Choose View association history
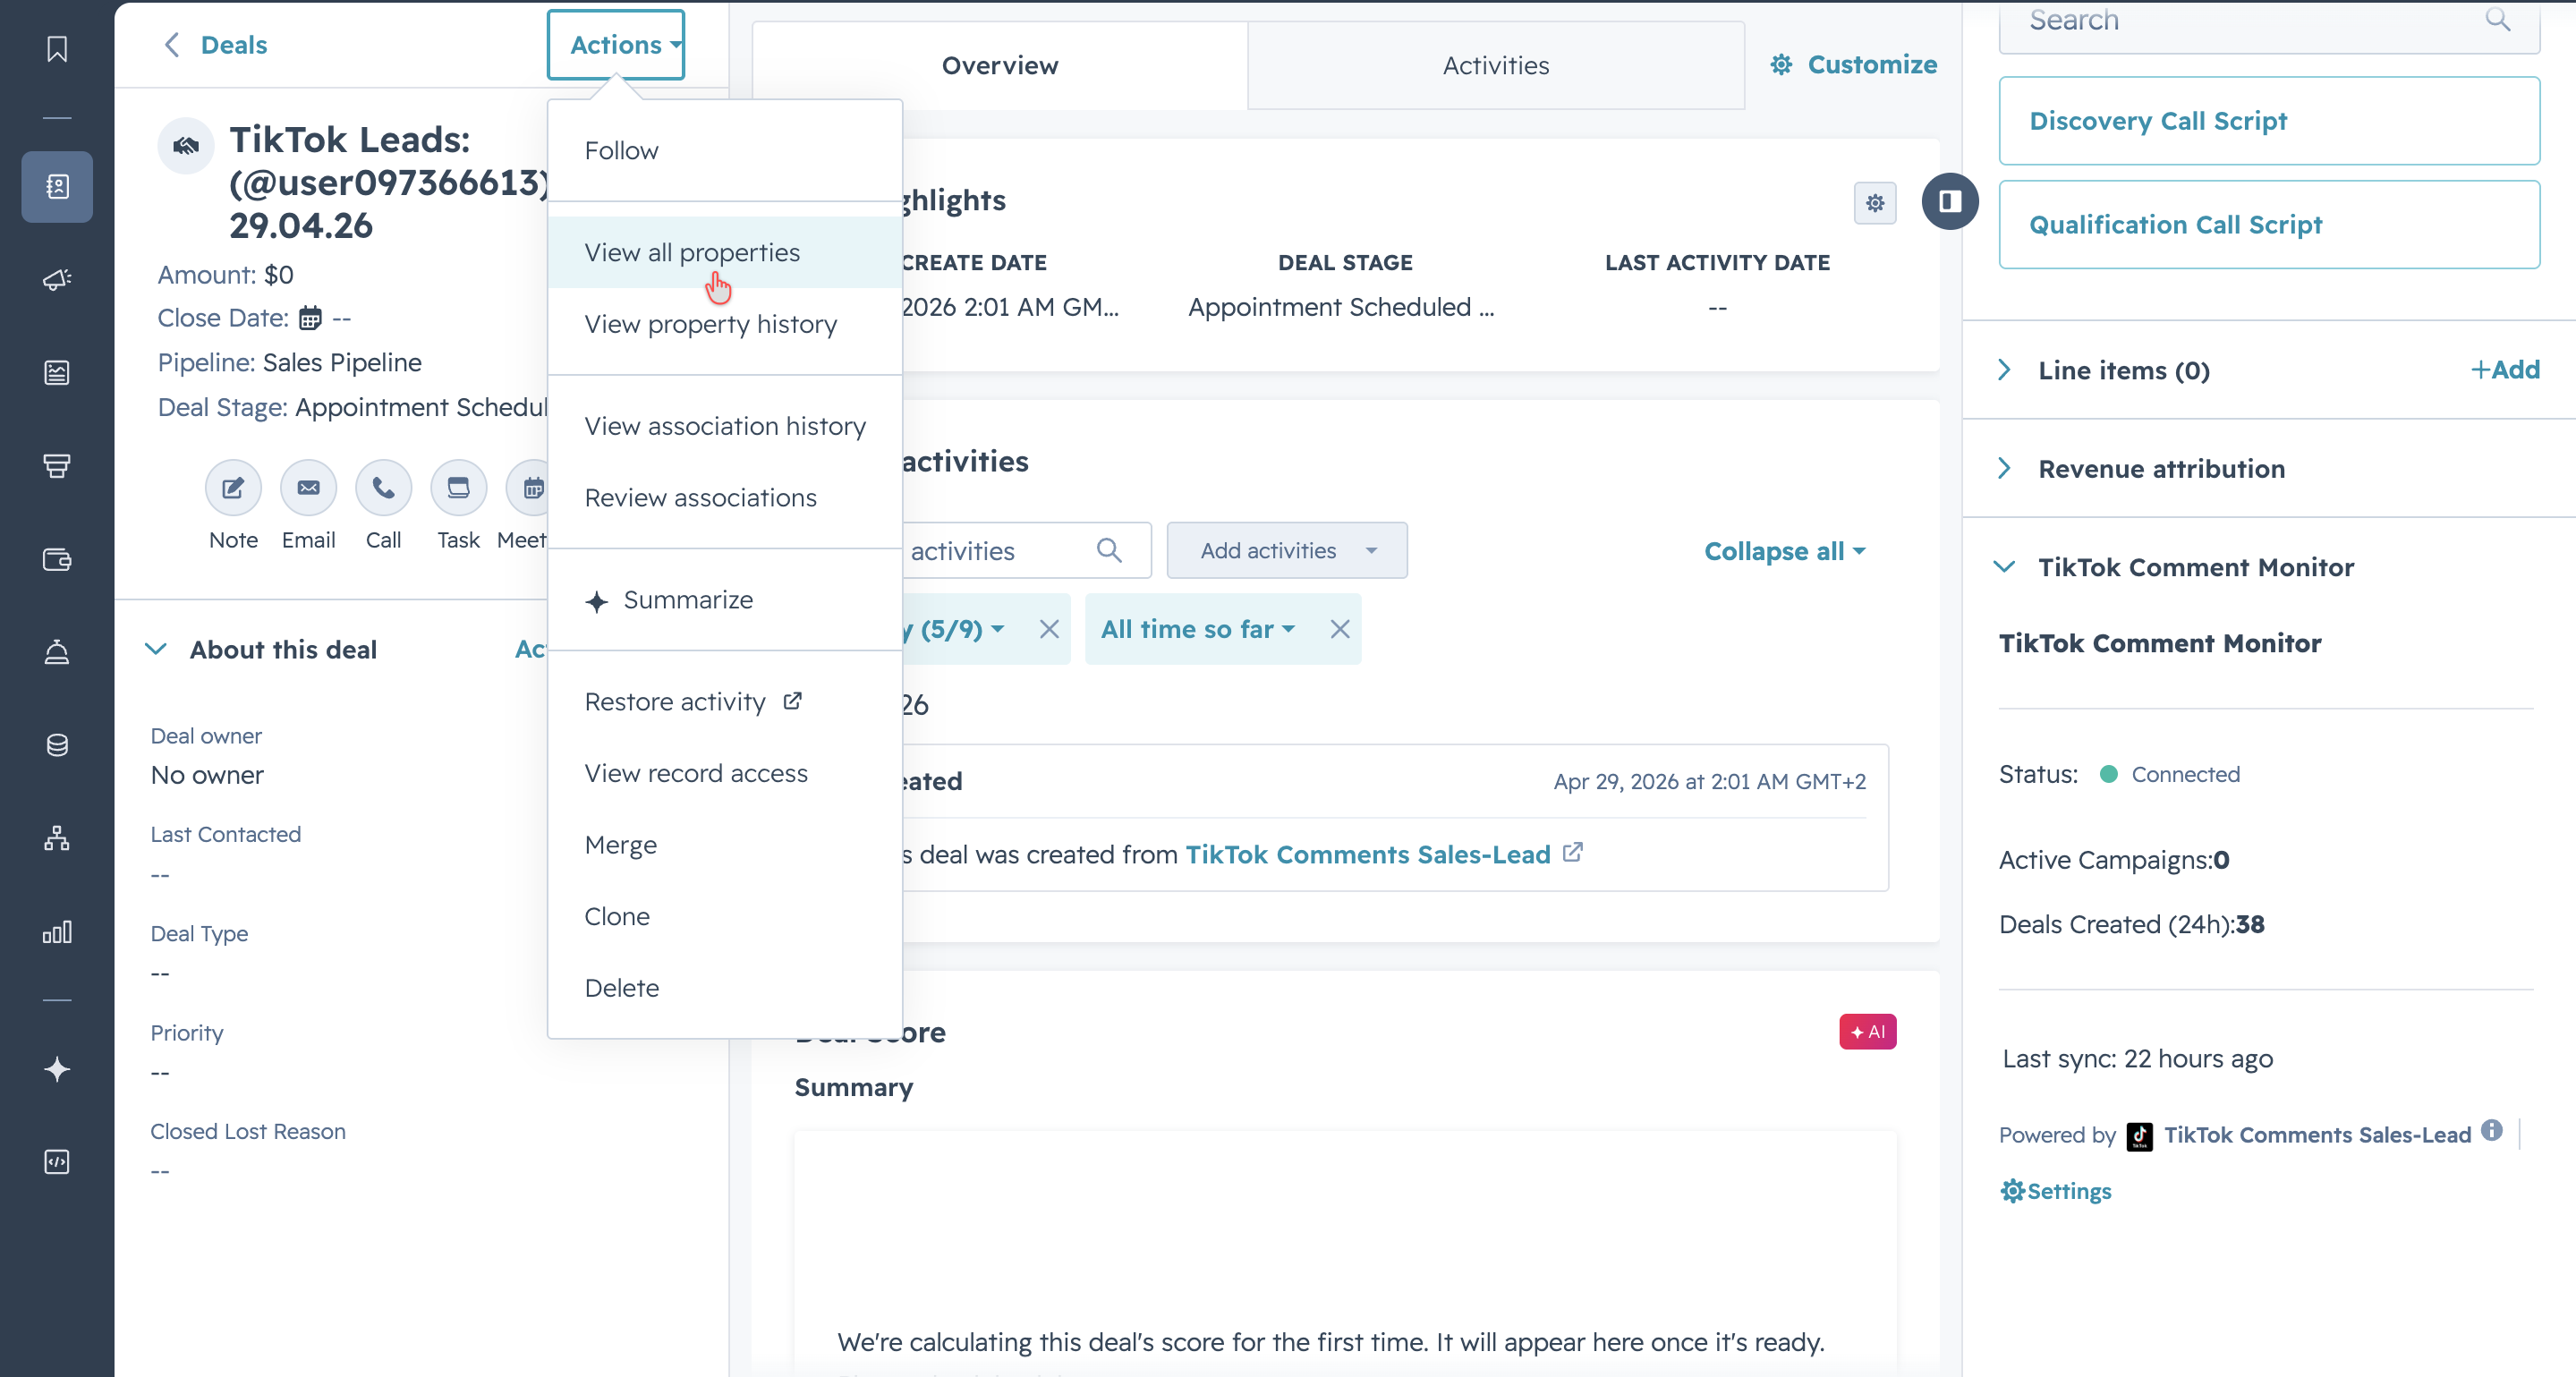Screen dimensions: 2576x1377 tap(725, 426)
